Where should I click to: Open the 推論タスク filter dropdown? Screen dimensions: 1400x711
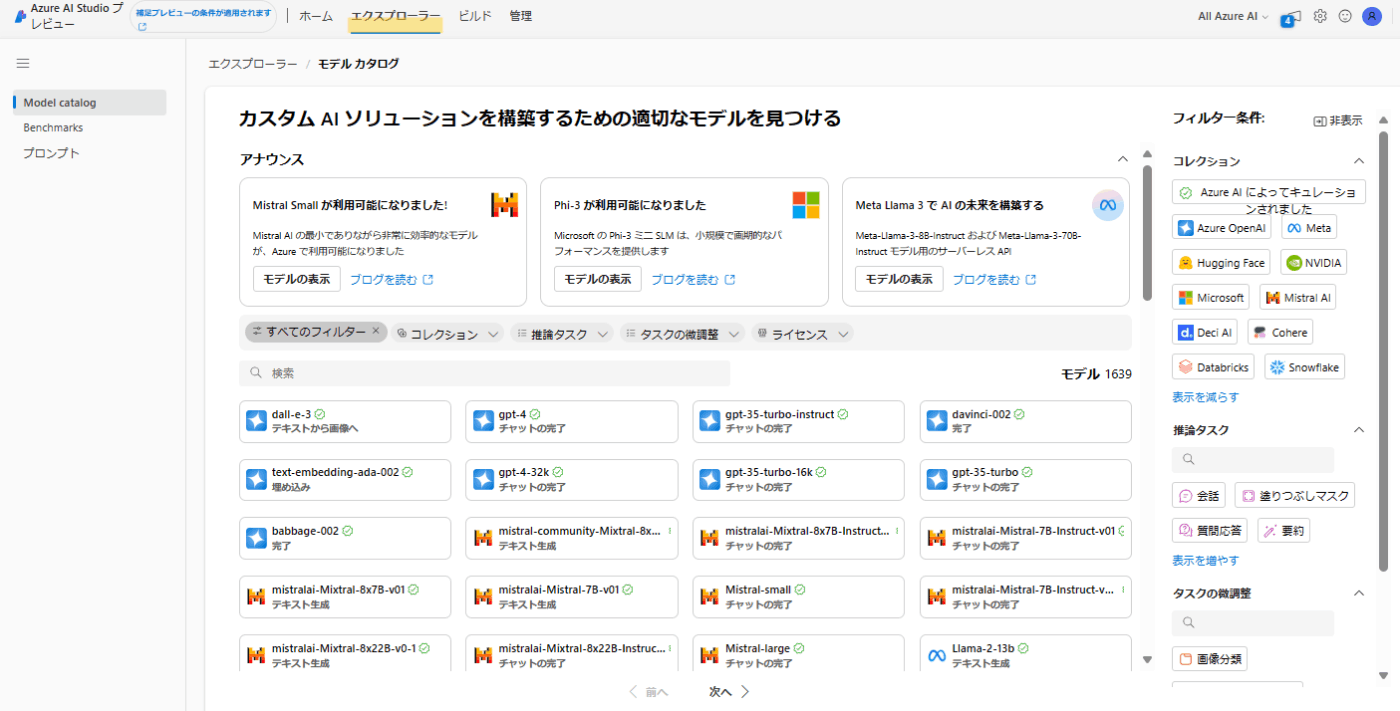tap(562, 334)
